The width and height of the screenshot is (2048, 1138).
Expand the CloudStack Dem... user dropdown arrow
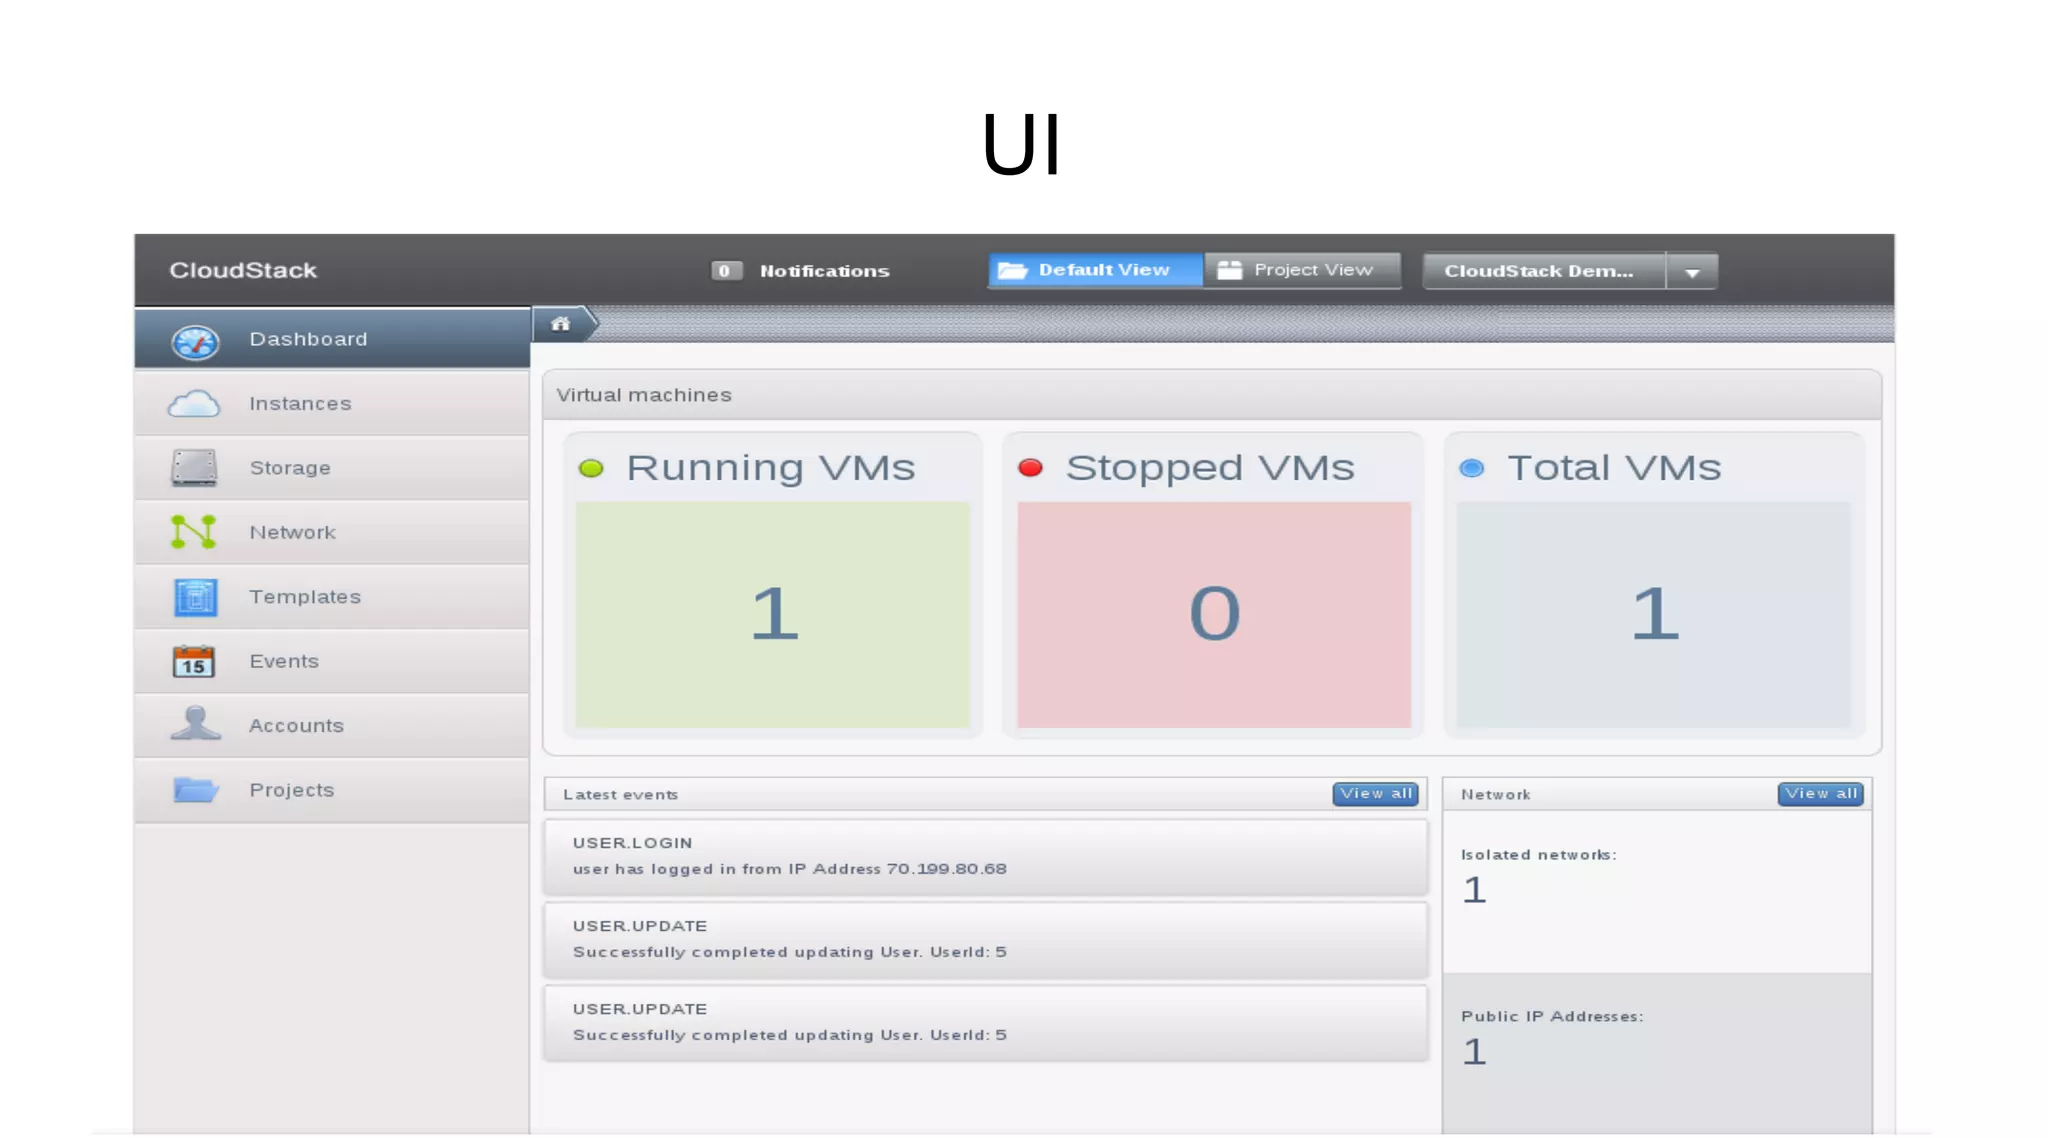pos(1692,272)
